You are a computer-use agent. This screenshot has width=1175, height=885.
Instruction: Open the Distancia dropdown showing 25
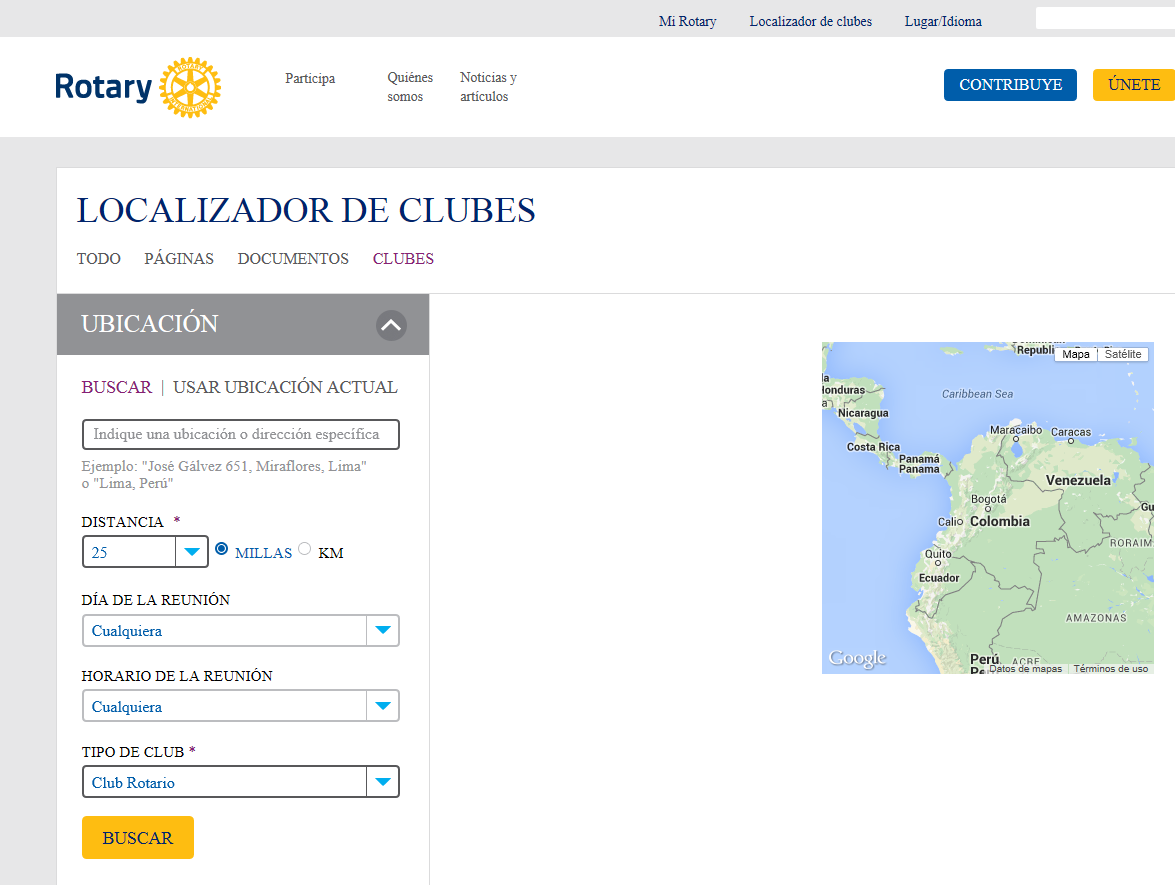[145, 552]
